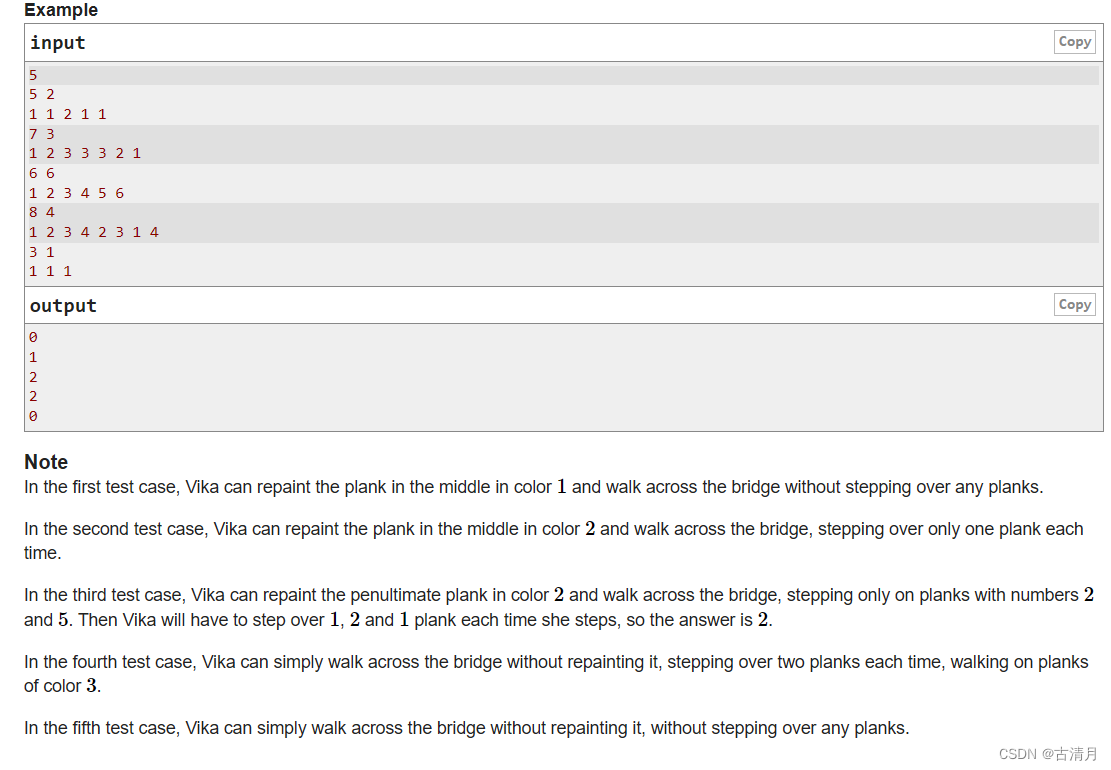The image size is (1111, 770).
Task: Select the input line reading 6 6
Action: point(41,172)
